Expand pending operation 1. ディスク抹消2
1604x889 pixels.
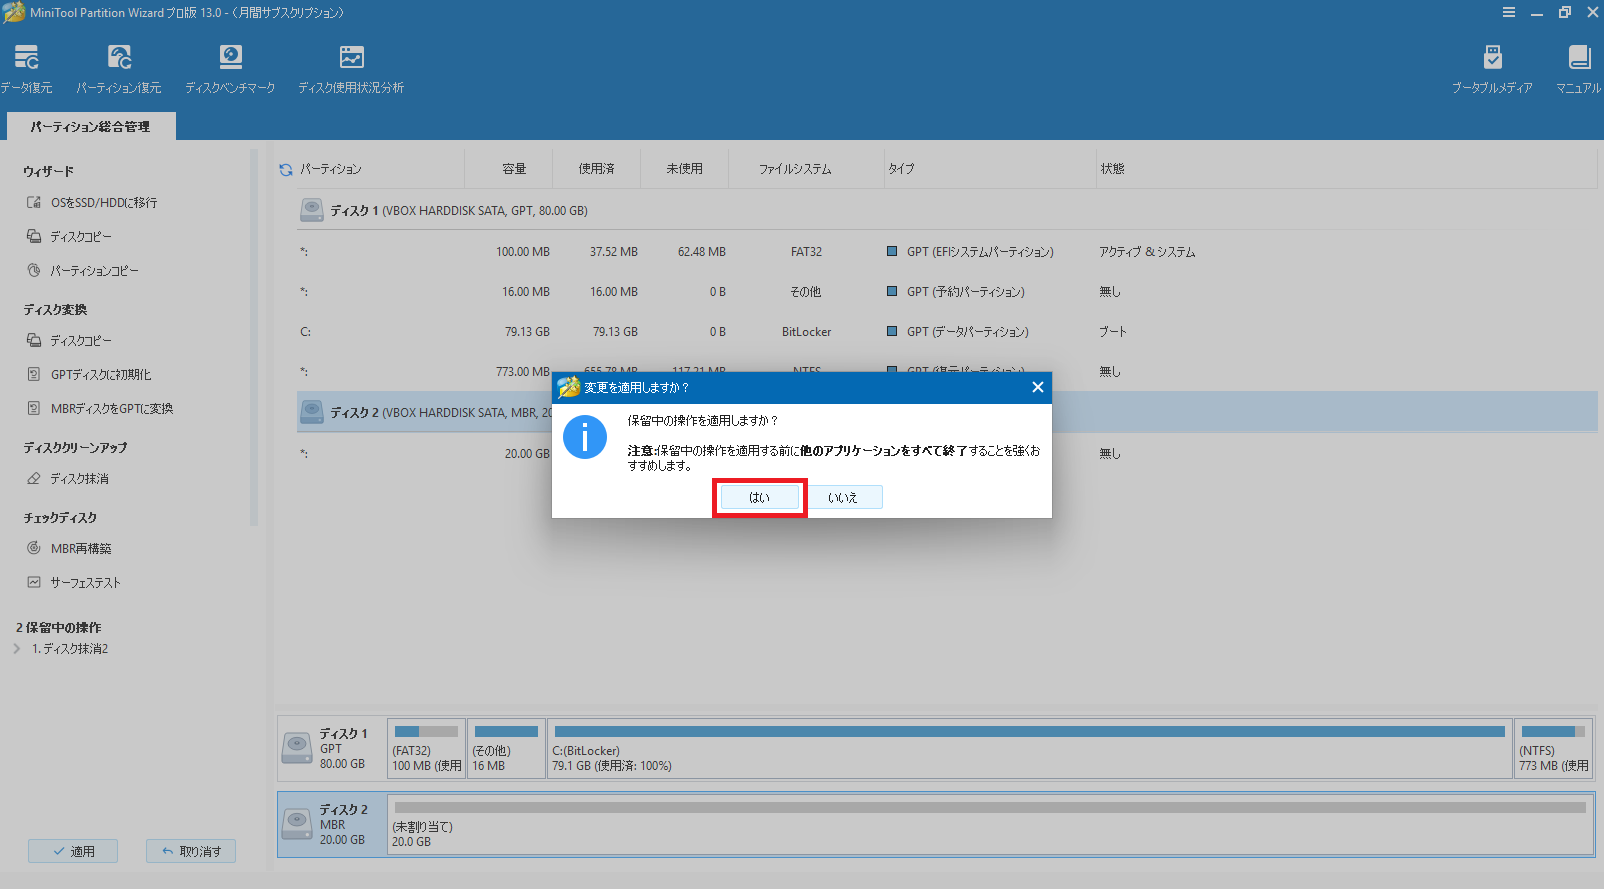coord(17,649)
